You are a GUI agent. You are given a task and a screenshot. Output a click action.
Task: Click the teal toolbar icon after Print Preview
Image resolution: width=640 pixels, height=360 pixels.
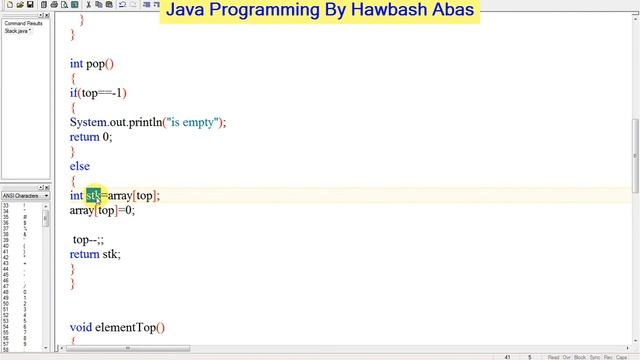pyautogui.click(x=75, y=4)
